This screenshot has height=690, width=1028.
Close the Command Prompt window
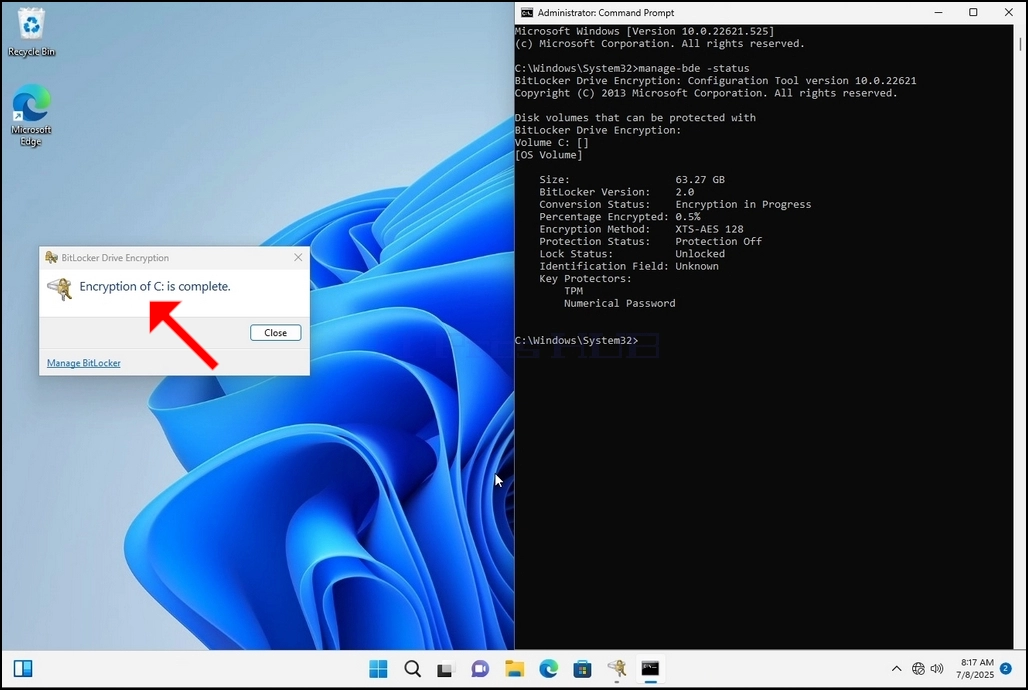[1009, 12]
